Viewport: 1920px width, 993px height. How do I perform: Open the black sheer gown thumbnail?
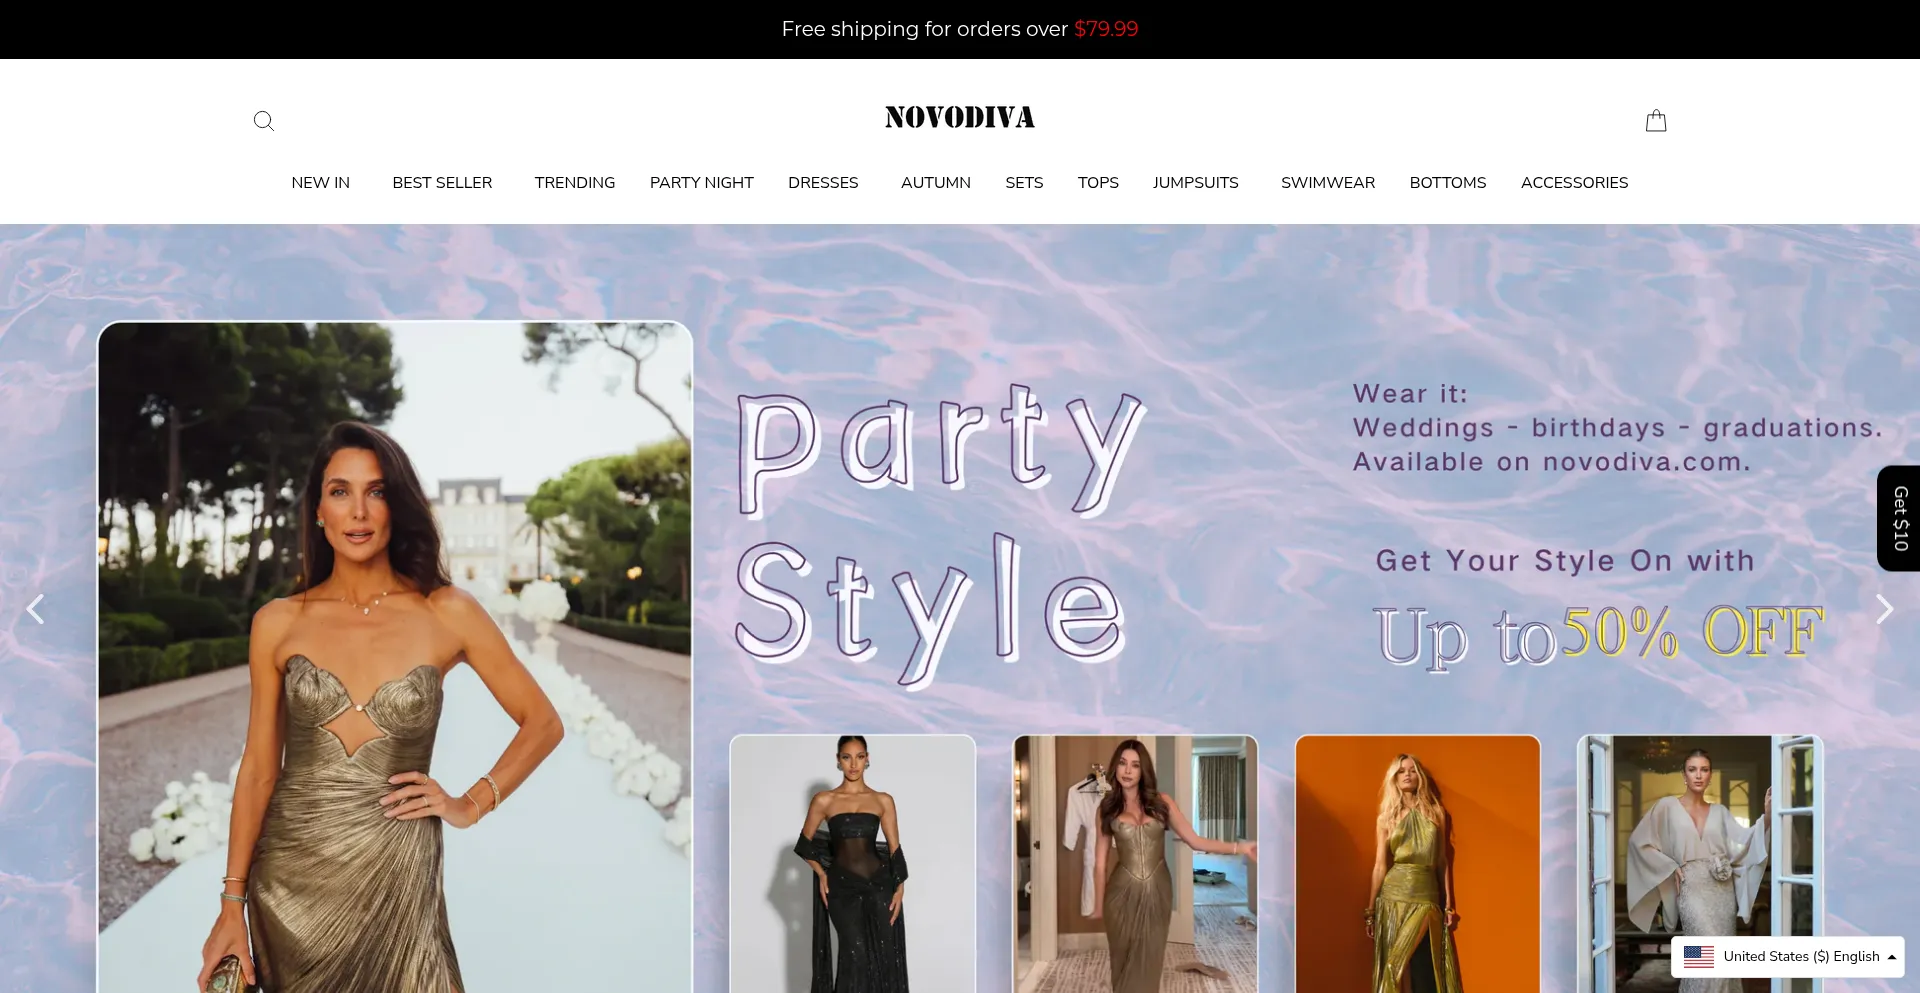point(852,864)
